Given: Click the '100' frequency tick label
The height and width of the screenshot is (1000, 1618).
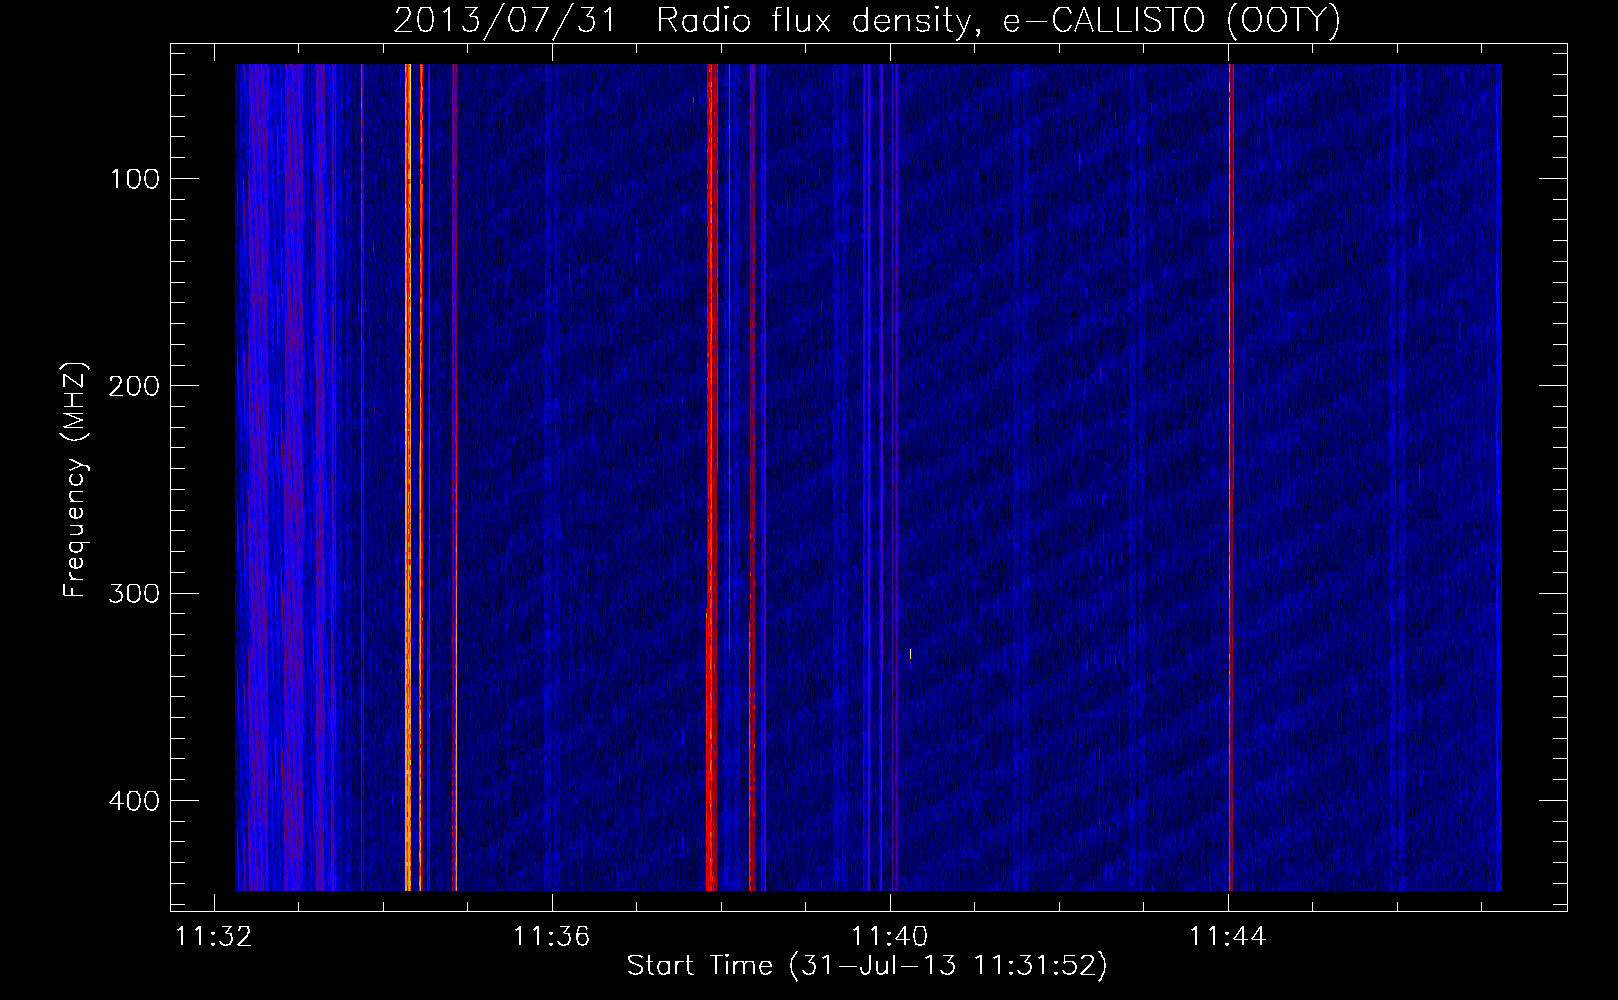Looking at the screenshot, I should tap(134, 179).
